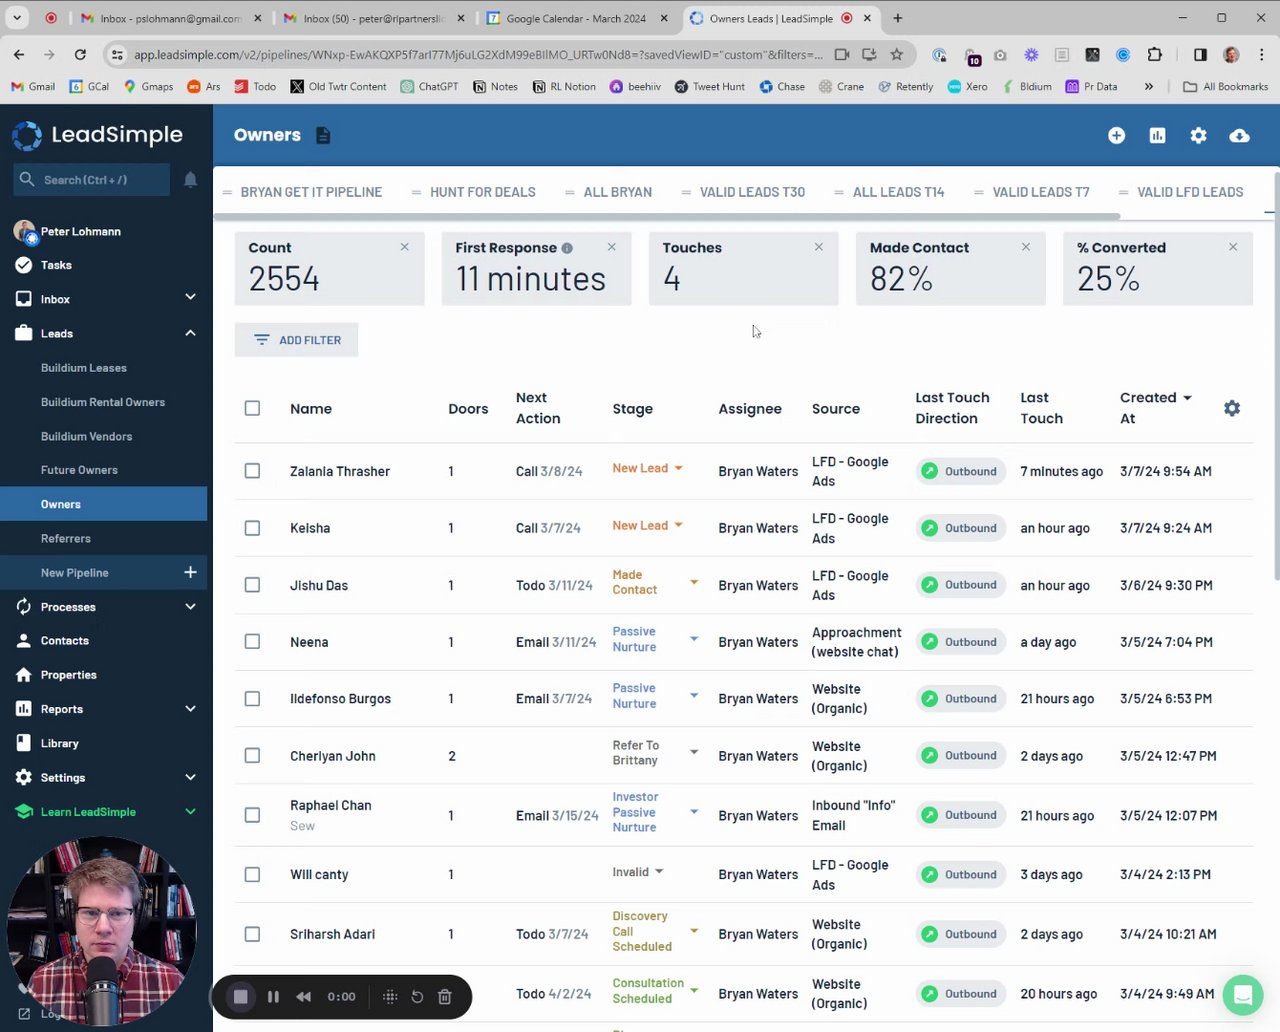Click the cloud download export icon
1280x1032 pixels.
coord(1239,135)
